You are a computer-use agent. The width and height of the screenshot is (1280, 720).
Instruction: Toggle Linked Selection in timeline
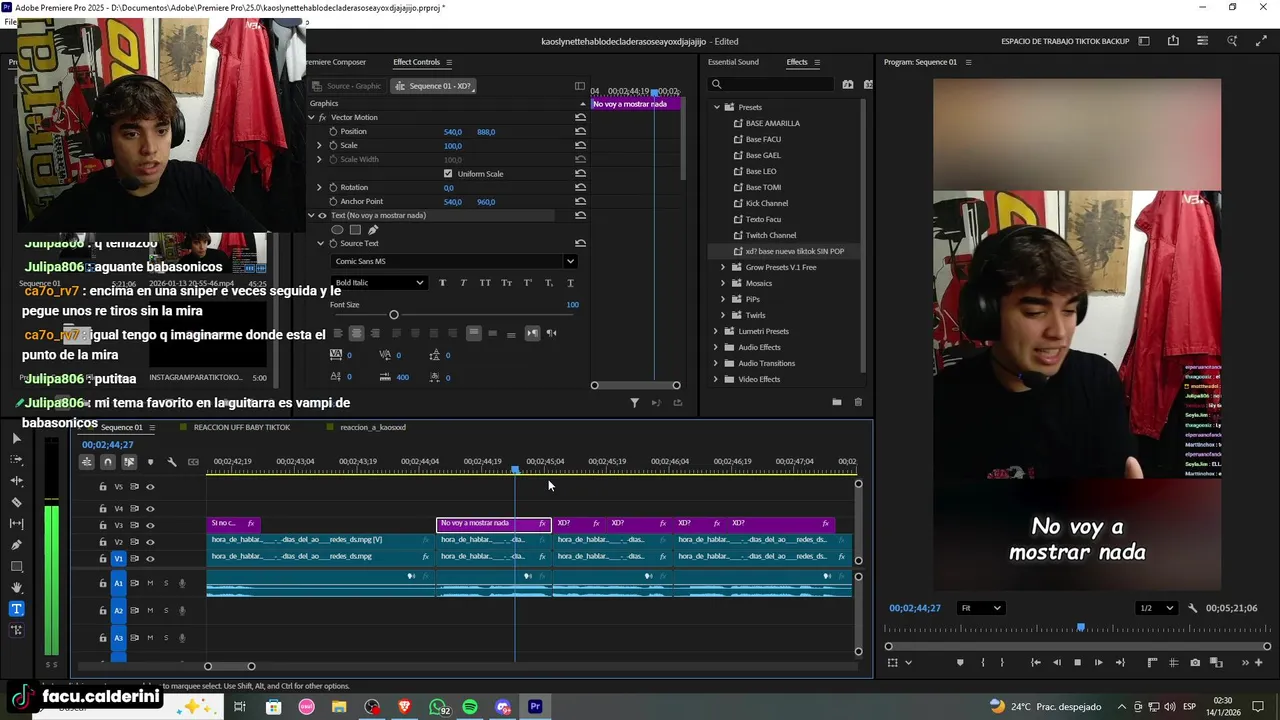129,462
